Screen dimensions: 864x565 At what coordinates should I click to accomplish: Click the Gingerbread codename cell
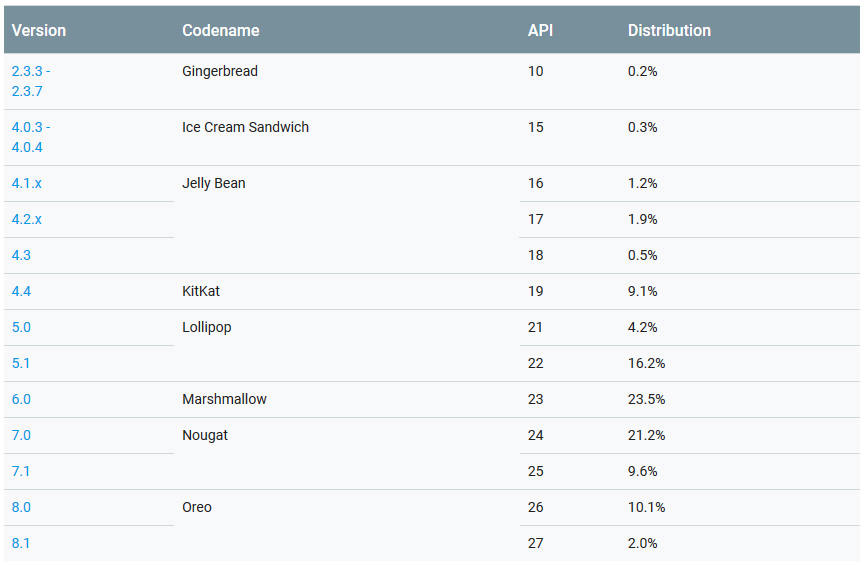220,71
